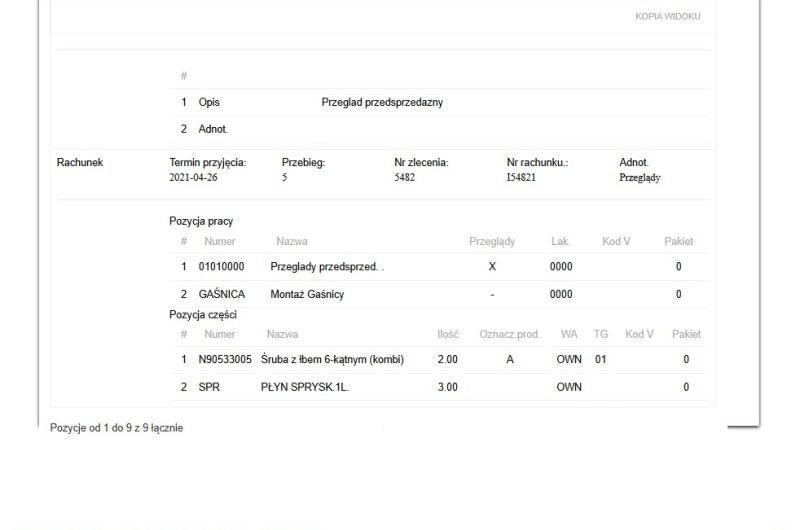
Task: Click the 'Montaż Gaśnicy' row name
Action: 307,294
